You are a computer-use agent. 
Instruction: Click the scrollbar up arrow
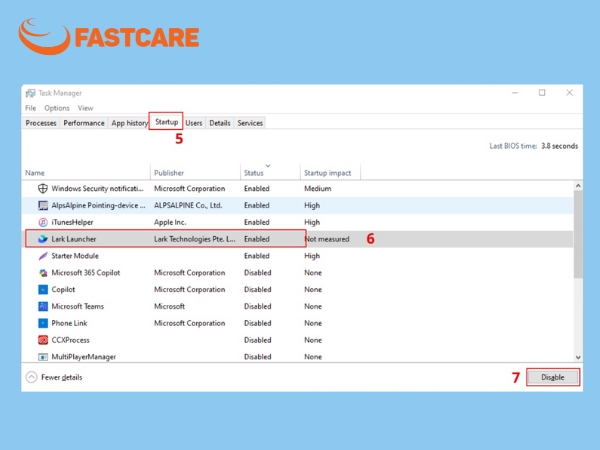[x=578, y=186]
